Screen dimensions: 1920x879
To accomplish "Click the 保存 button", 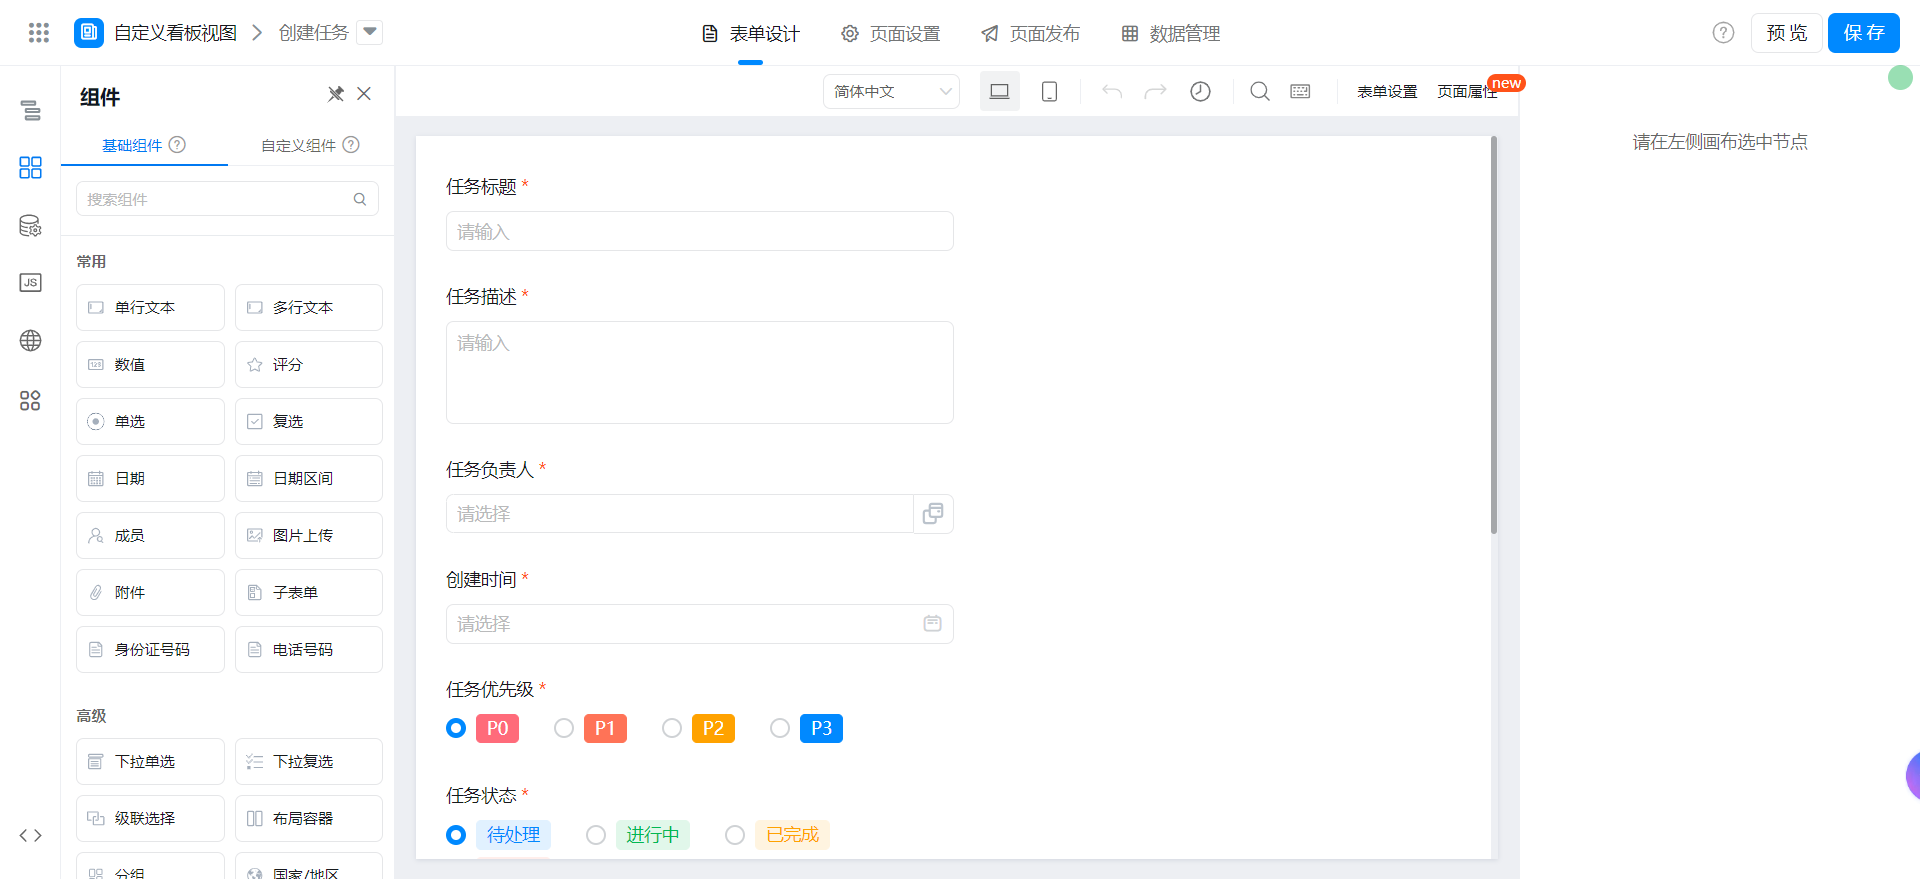I will [1864, 33].
